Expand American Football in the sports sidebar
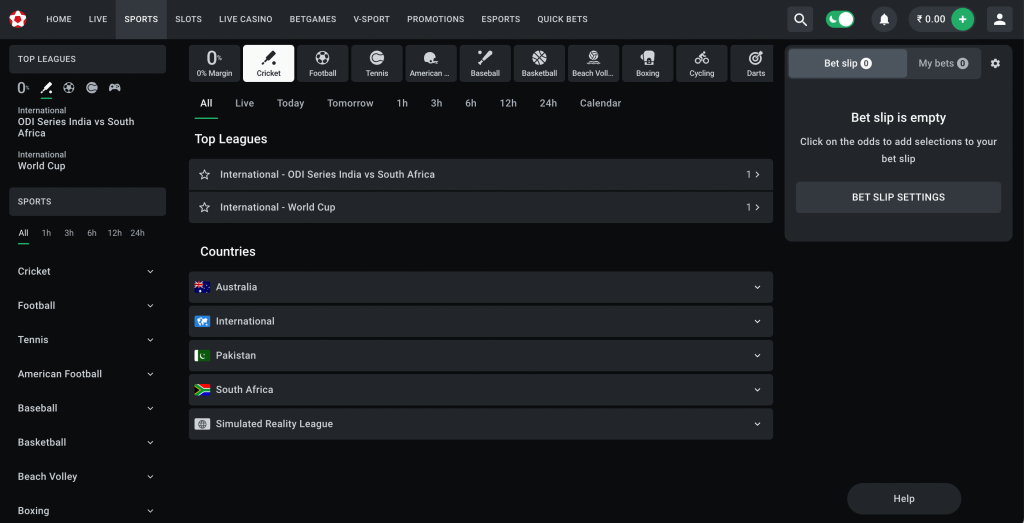The height and width of the screenshot is (523, 1024). [x=87, y=374]
